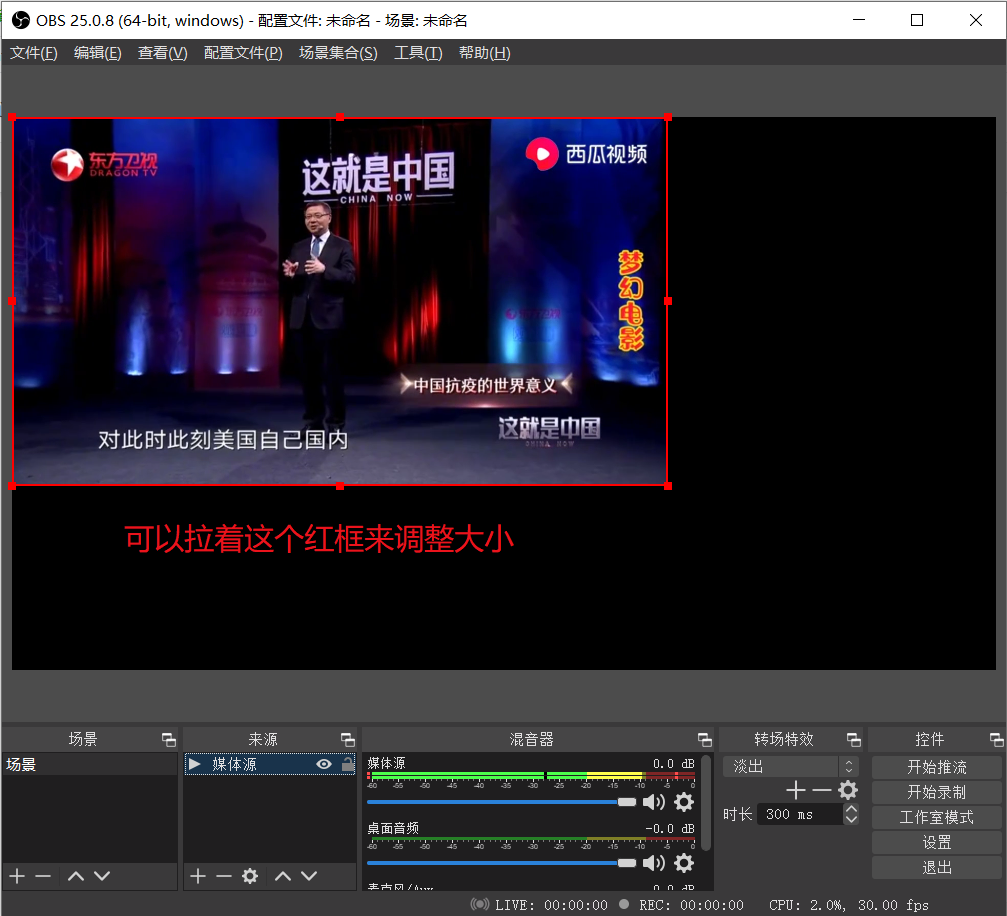Screen dimensions: 1007x916
Task: Click the mixer panel scrollbar
Action: click(706, 803)
